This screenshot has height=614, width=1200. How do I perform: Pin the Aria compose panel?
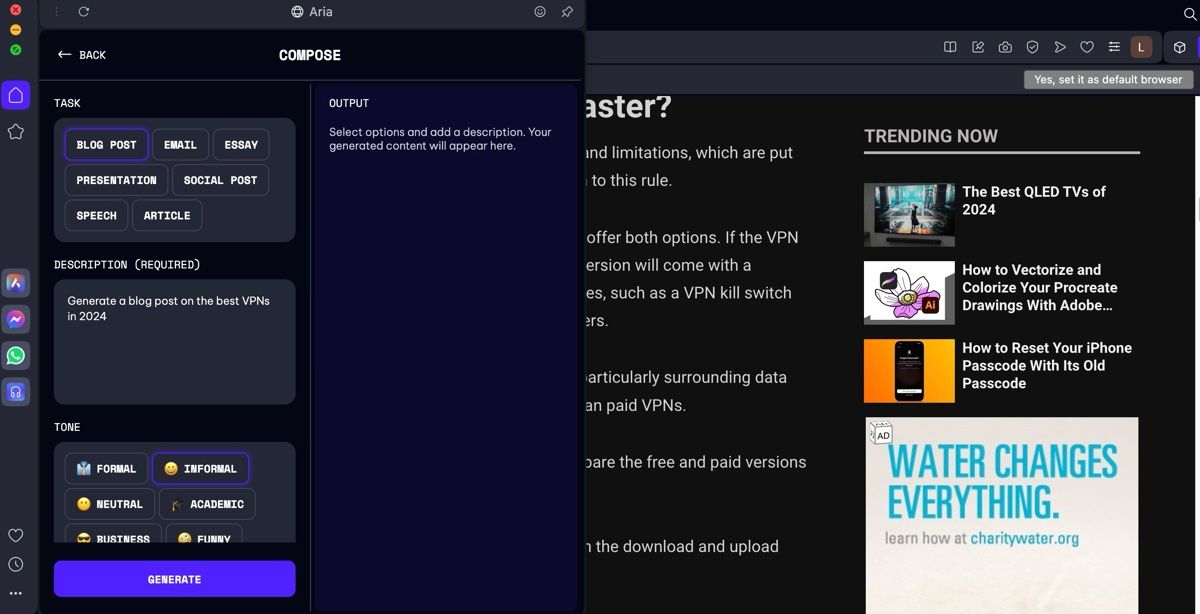click(567, 11)
